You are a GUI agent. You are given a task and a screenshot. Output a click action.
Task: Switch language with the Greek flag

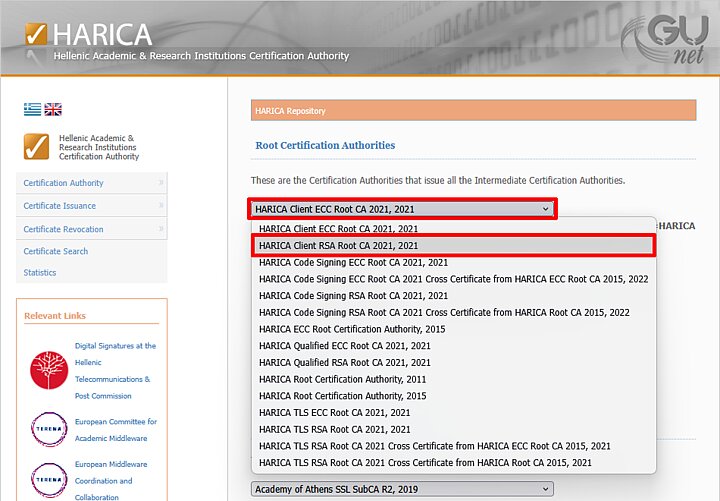coord(32,109)
